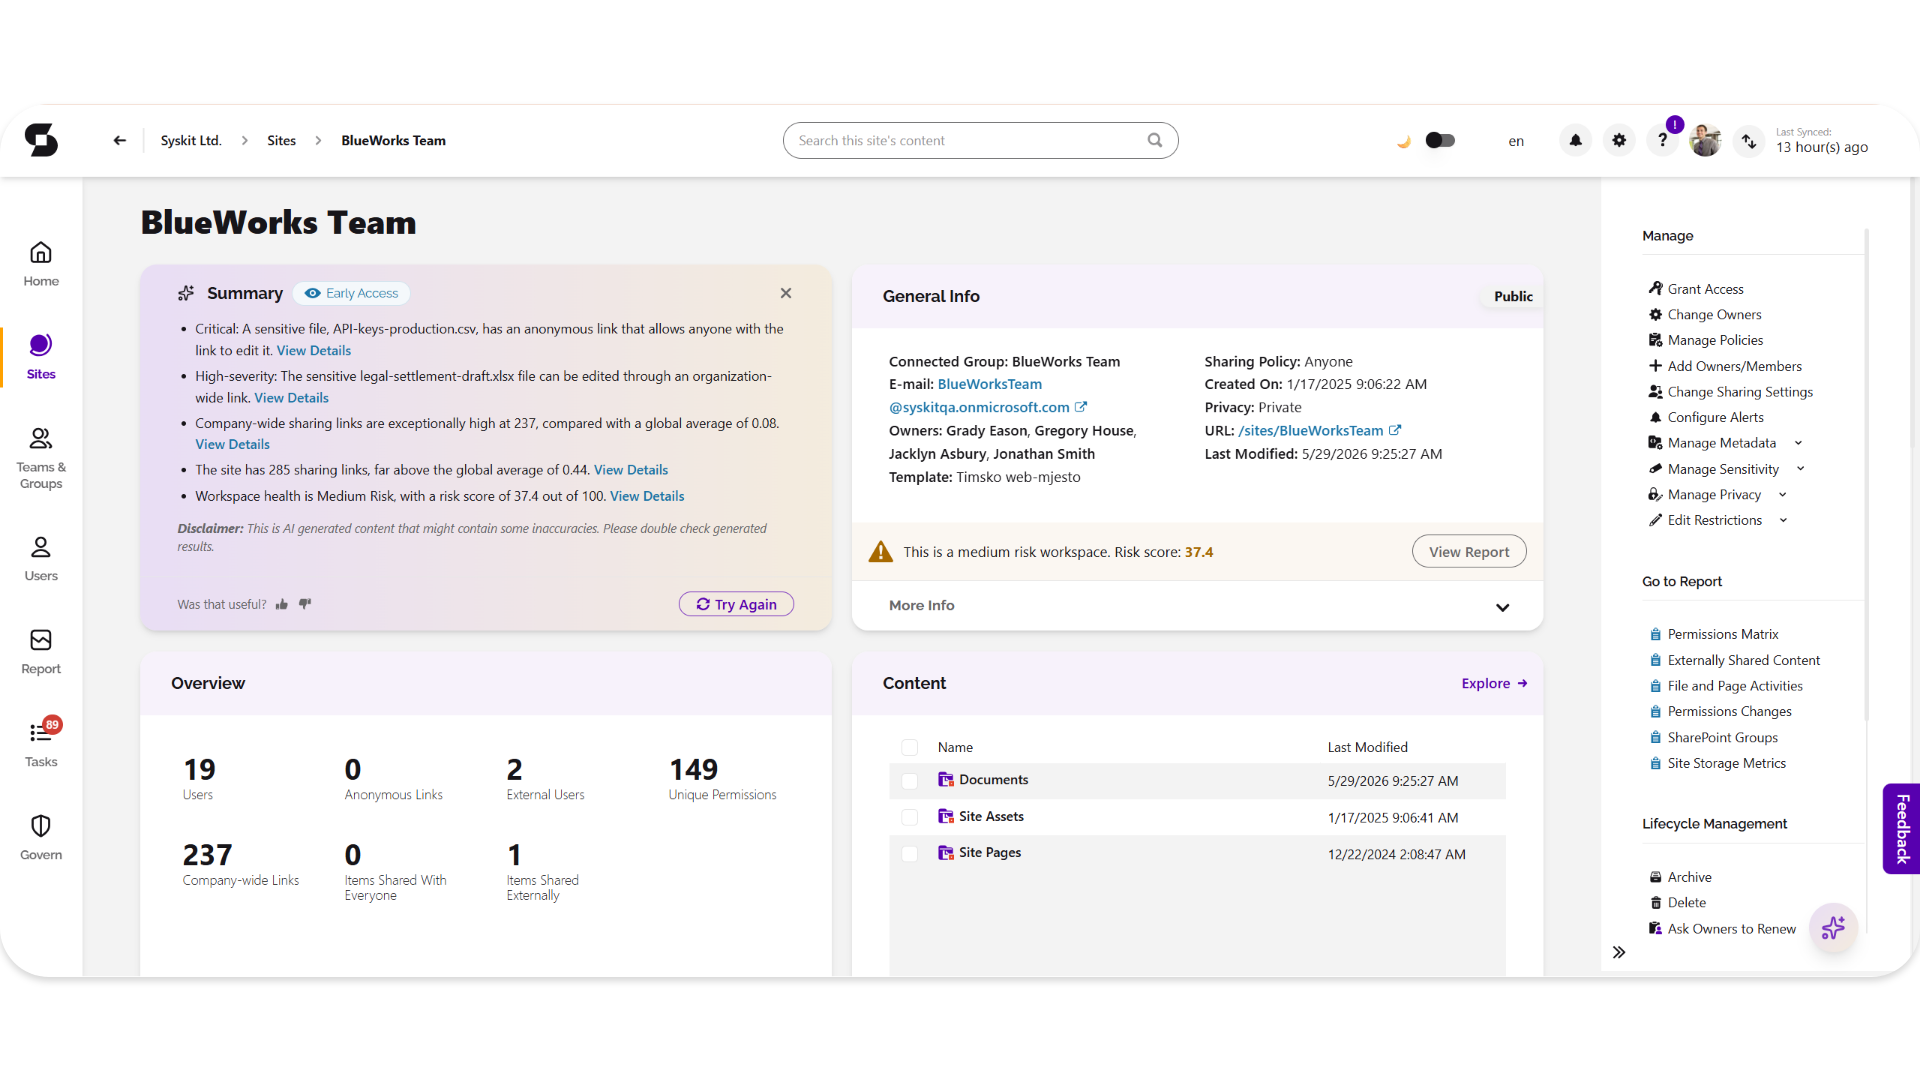Click the search magnifier icon
The width and height of the screenshot is (1920, 1080).
click(1155, 140)
